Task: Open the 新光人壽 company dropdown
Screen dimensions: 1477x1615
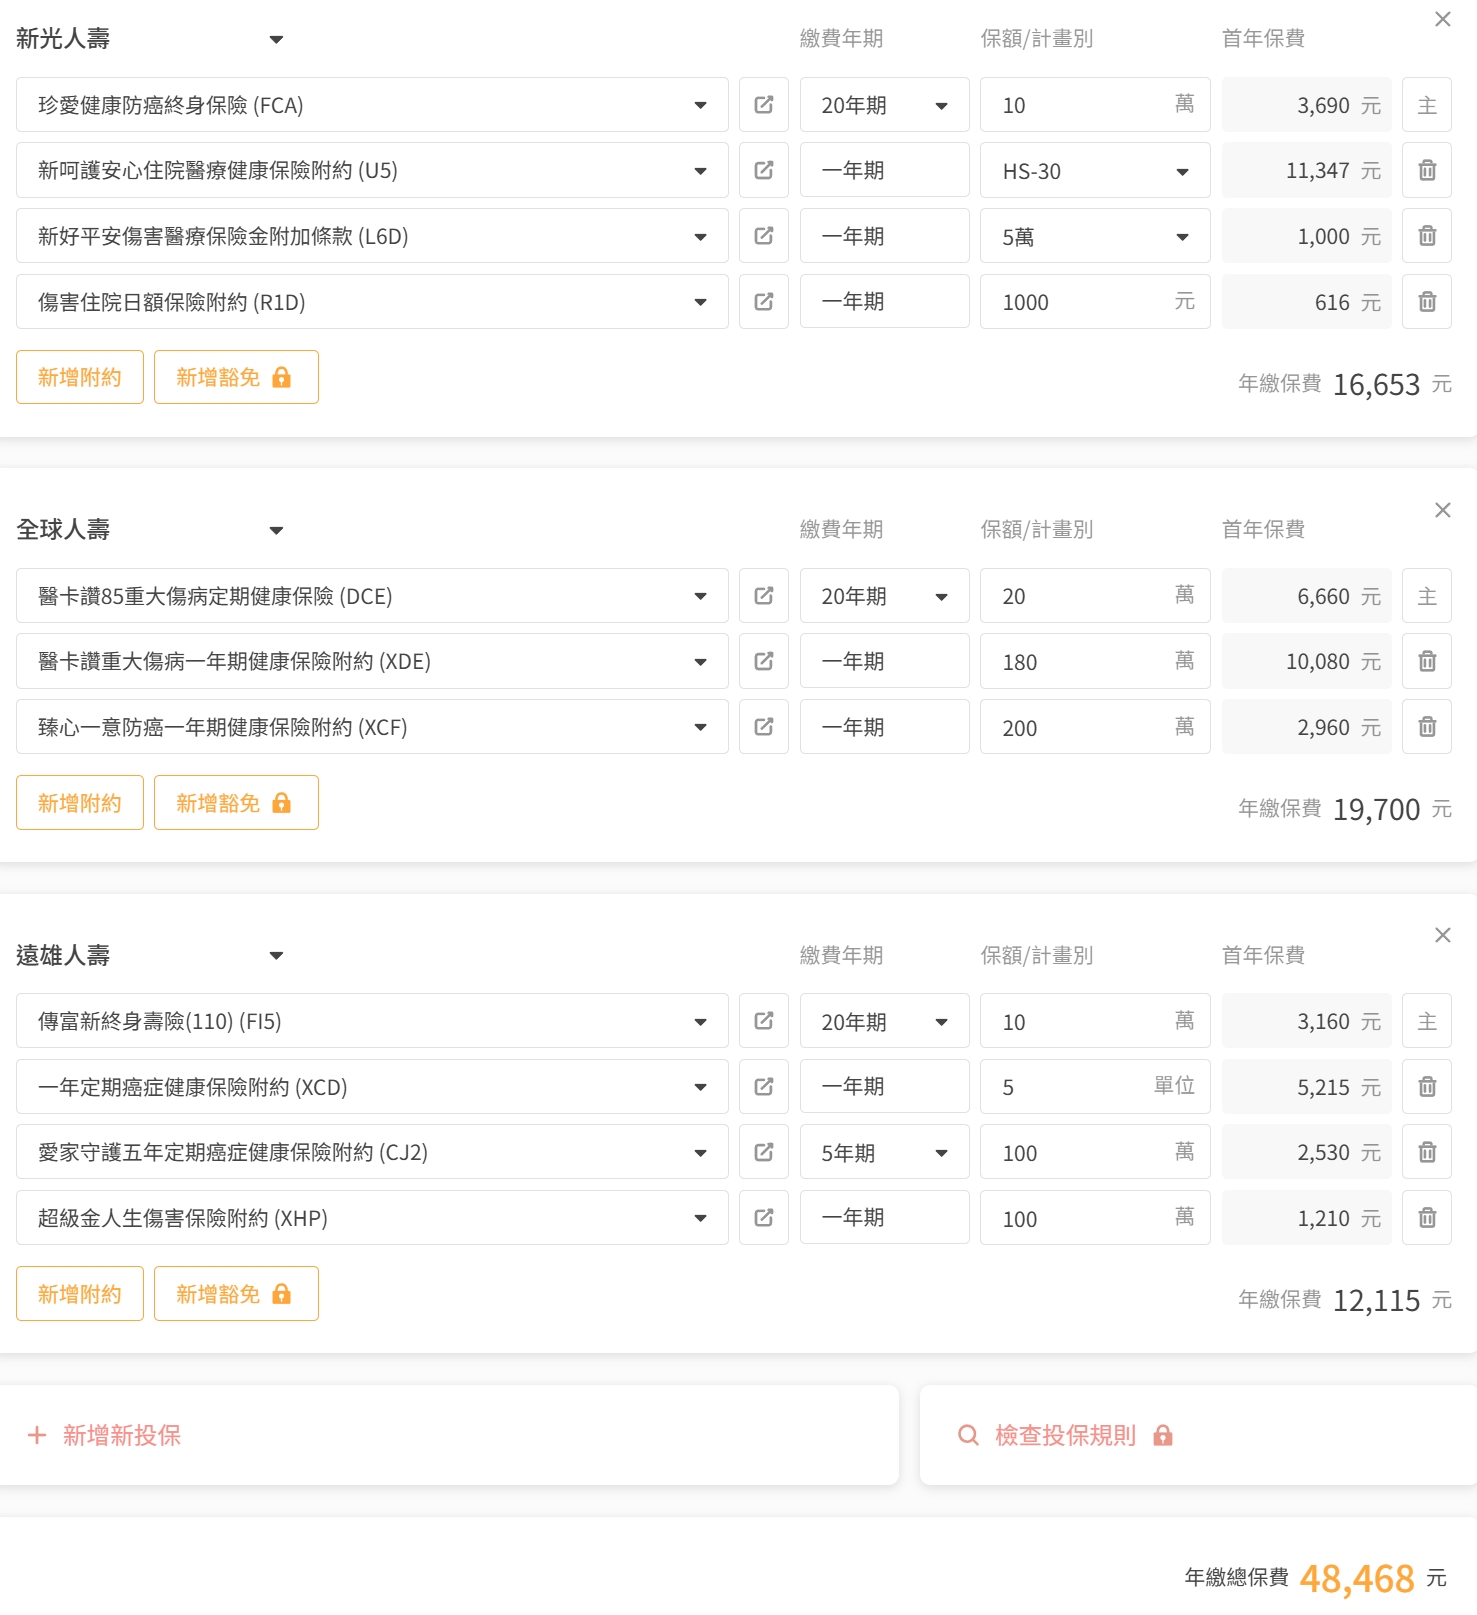Action: click(150, 39)
